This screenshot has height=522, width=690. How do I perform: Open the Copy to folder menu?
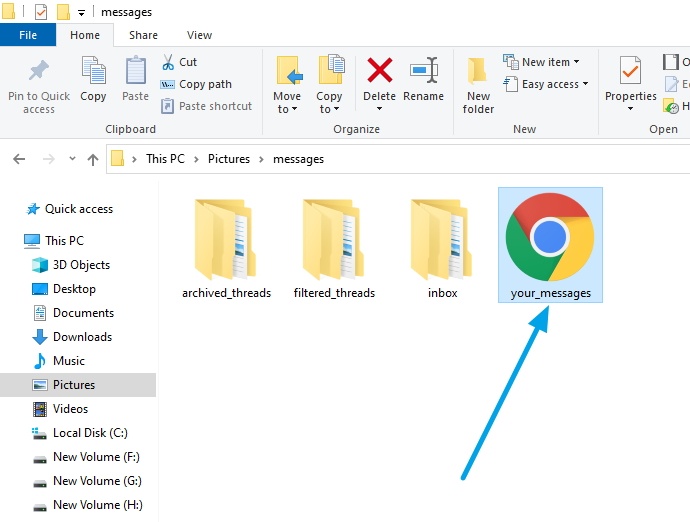point(329,85)
